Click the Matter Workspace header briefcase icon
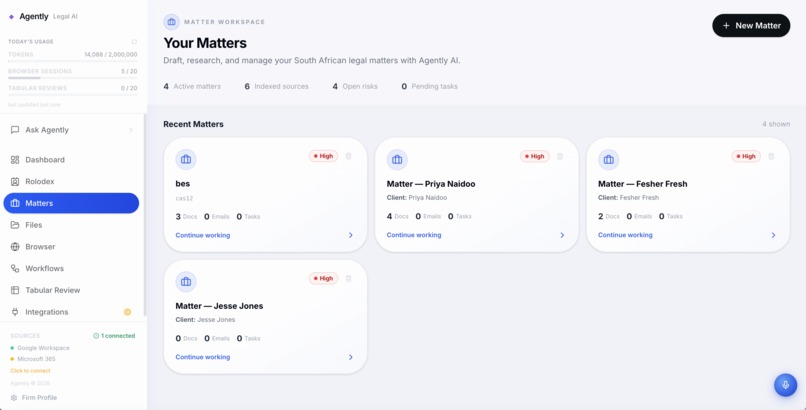The width and height of the screenshot is (806, 410). point(172,22)
